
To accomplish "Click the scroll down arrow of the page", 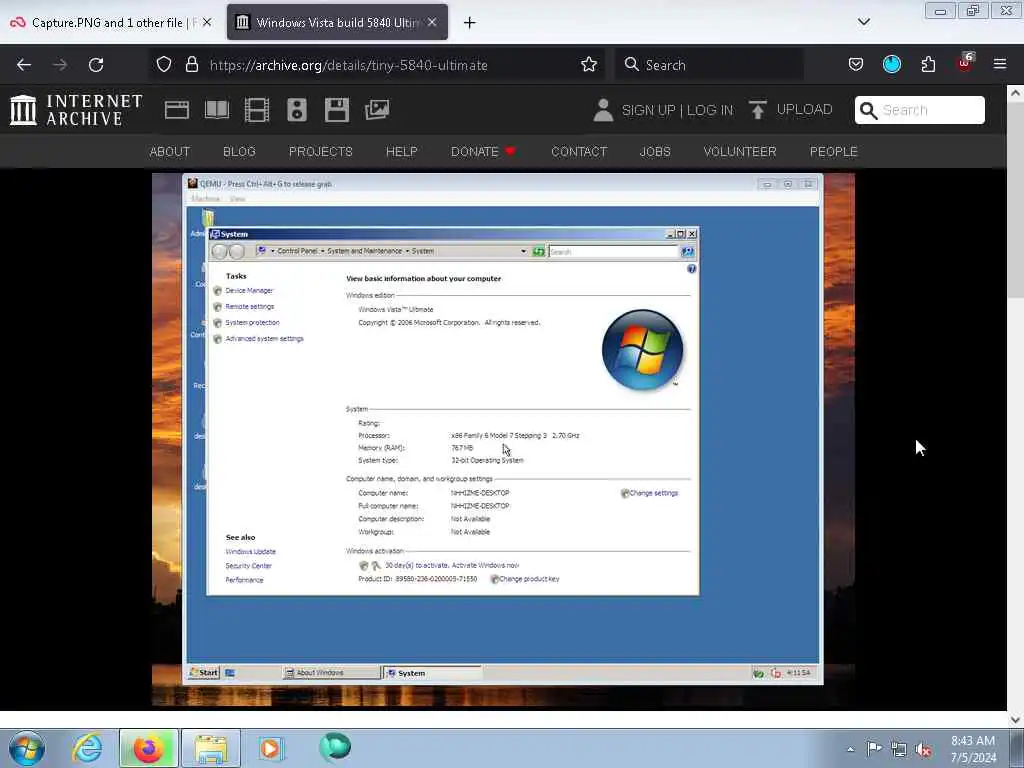I will (1015, 718).
